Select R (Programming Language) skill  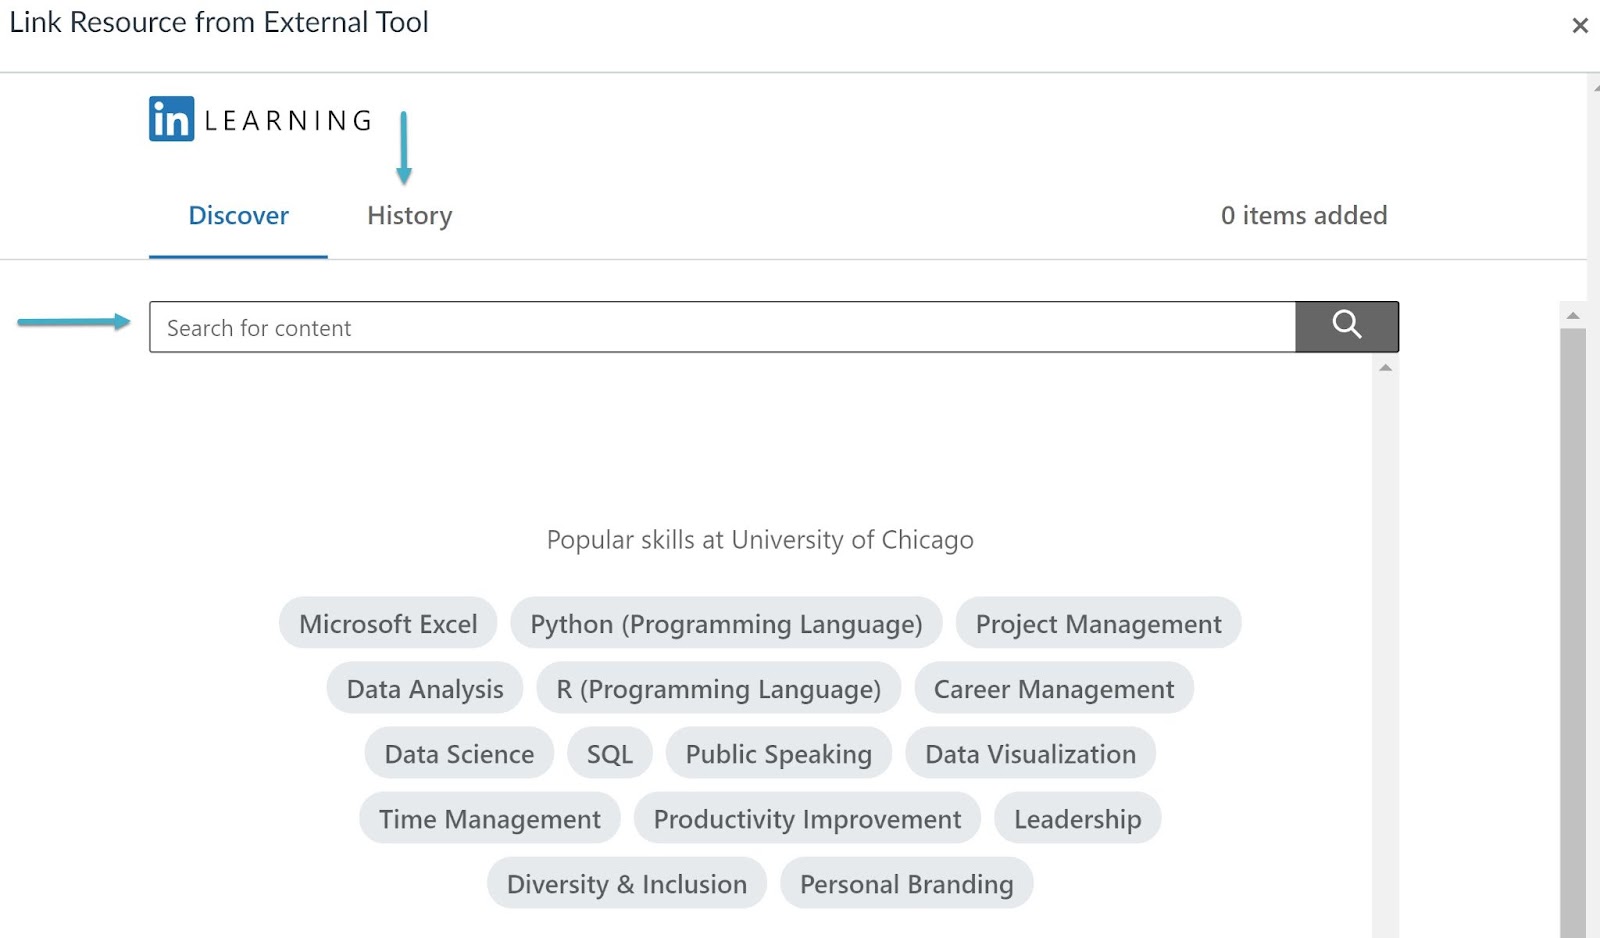718,689
